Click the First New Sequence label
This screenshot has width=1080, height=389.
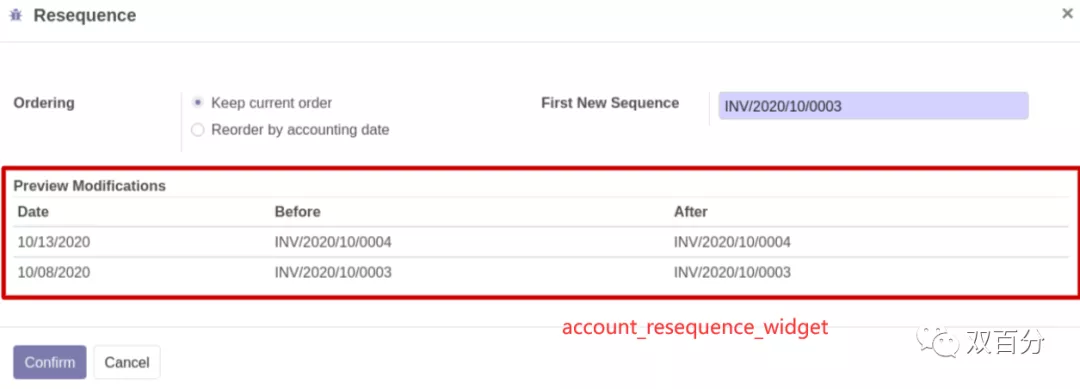point(610,103)
